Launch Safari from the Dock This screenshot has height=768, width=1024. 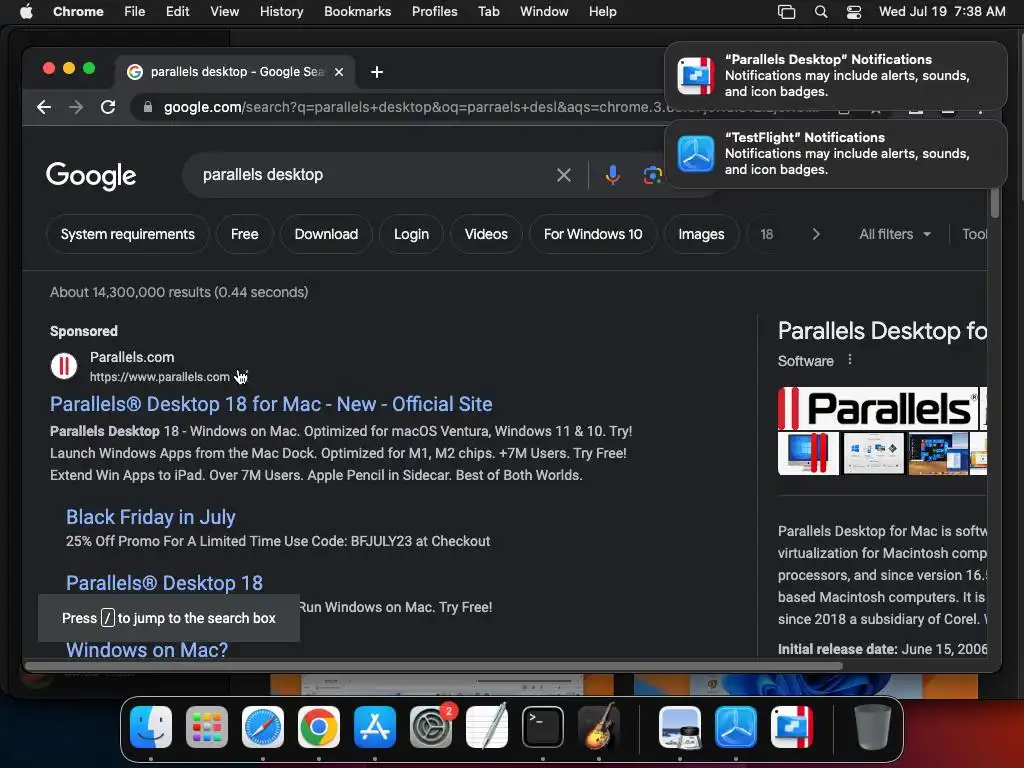click(263, 727)
